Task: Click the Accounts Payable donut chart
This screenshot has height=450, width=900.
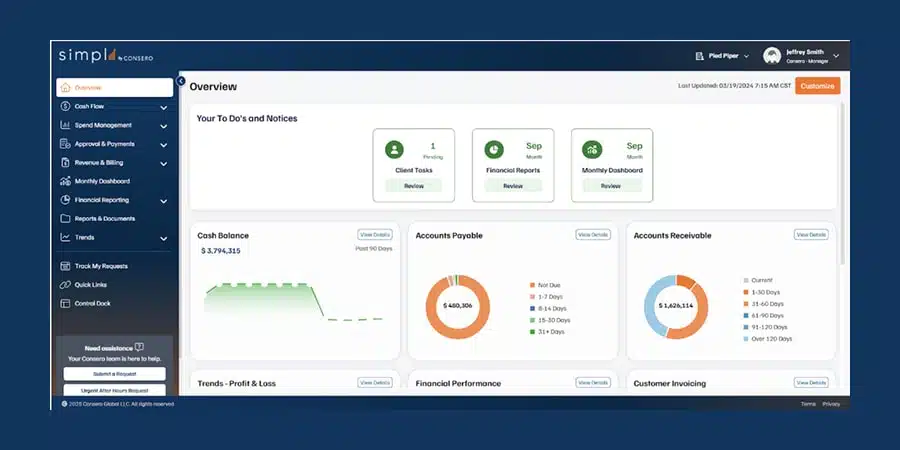Action: coord(457,307)
